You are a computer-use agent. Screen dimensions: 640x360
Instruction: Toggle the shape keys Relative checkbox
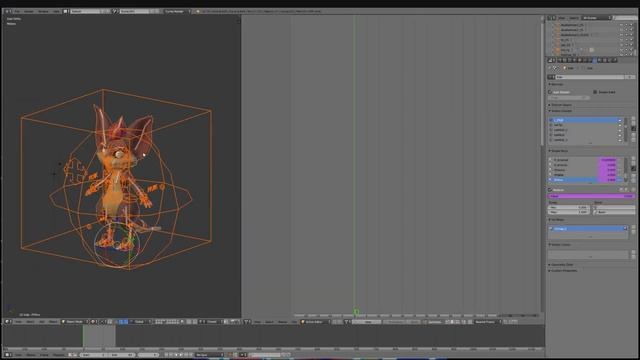pos(550,190)
